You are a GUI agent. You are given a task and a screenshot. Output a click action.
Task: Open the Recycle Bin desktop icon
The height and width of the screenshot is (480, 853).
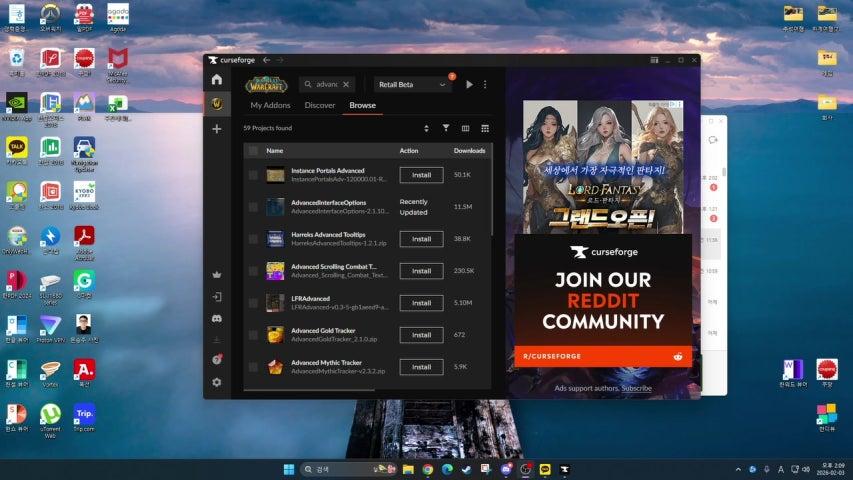click(17, 61)
